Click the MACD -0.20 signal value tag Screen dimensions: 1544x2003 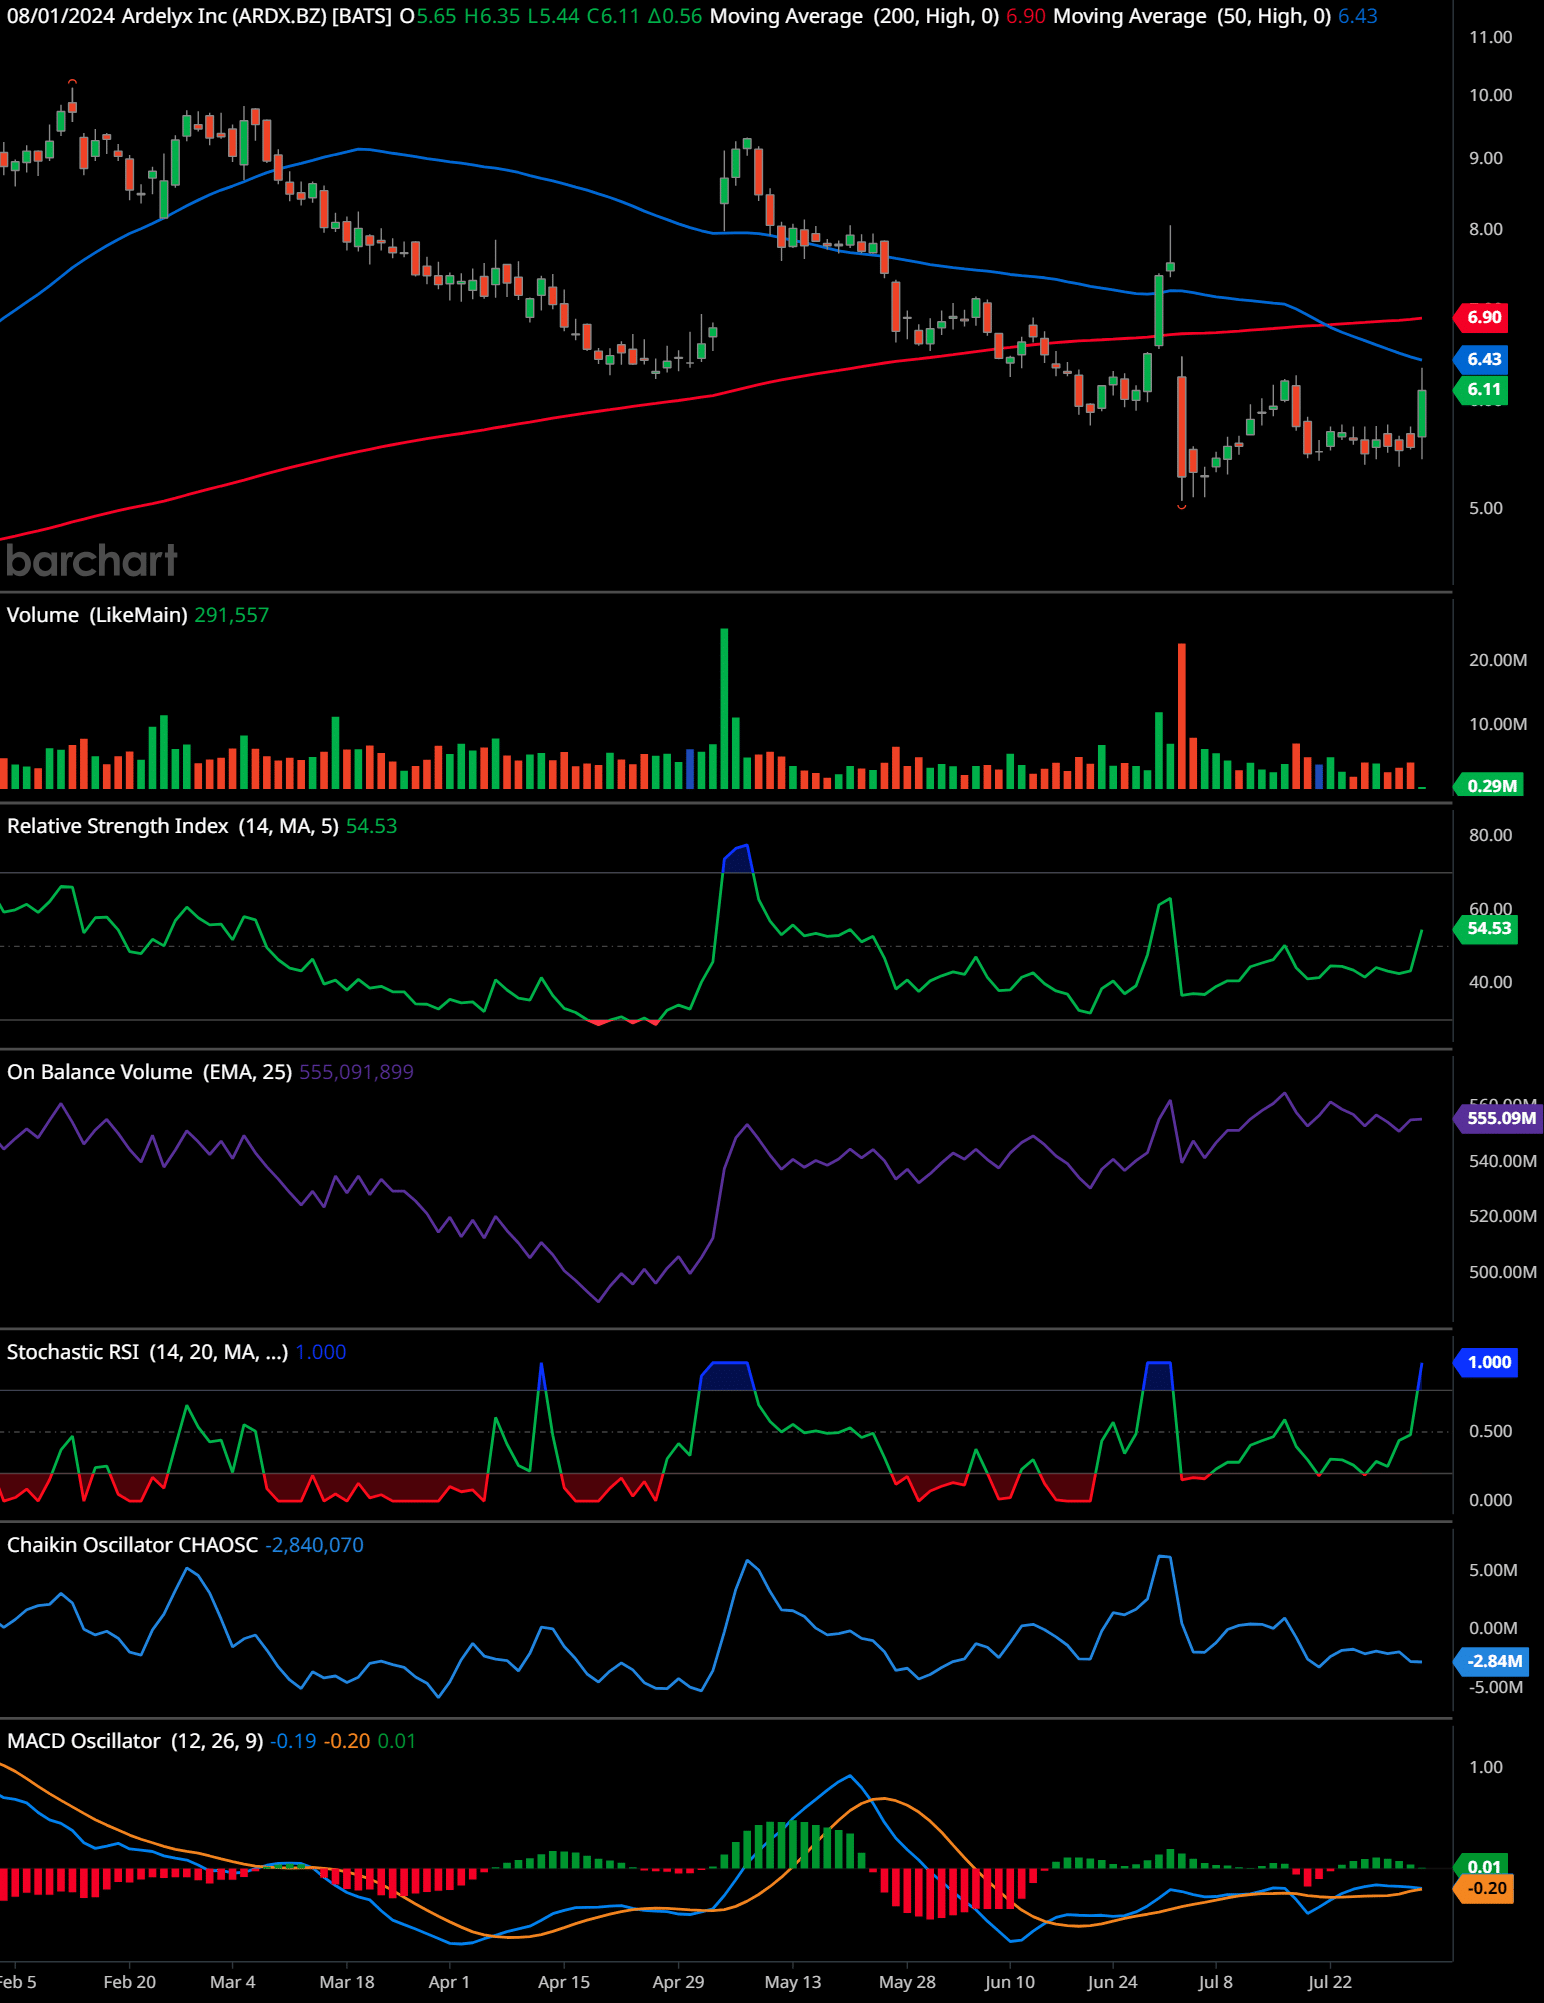[x=1484, y=1888]
